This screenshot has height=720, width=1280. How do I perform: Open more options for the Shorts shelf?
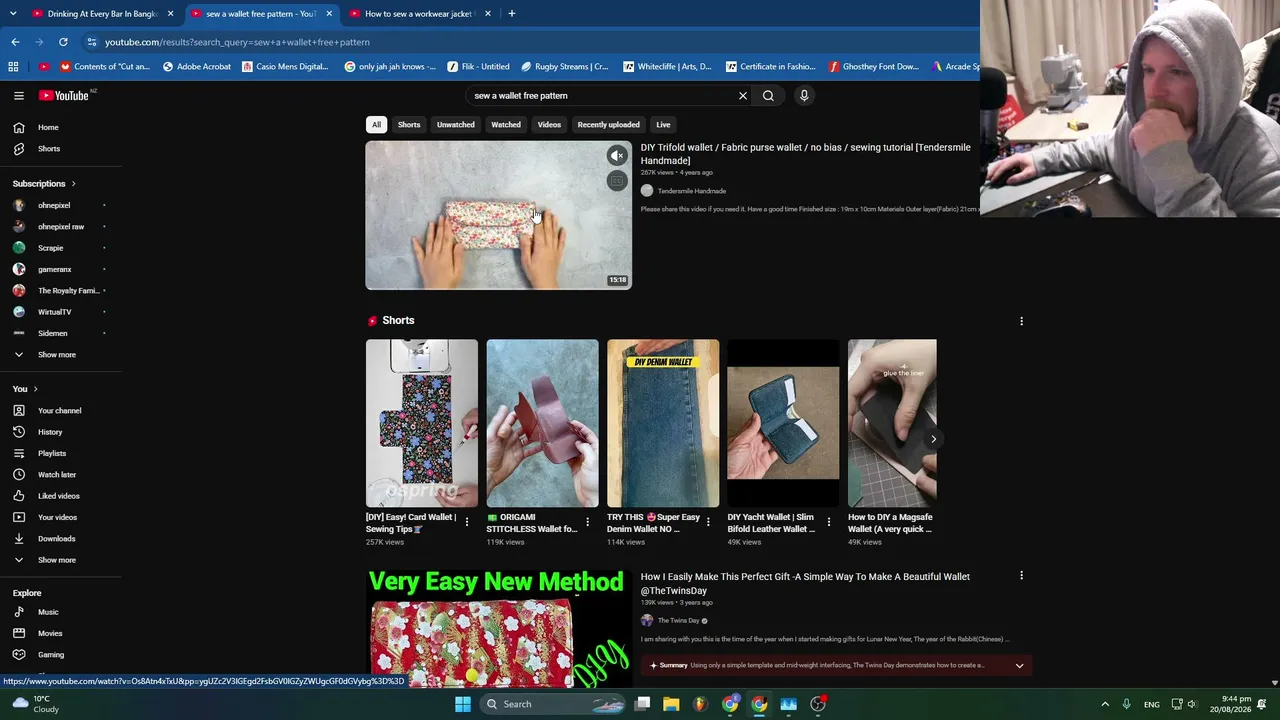coord(1021,321)
